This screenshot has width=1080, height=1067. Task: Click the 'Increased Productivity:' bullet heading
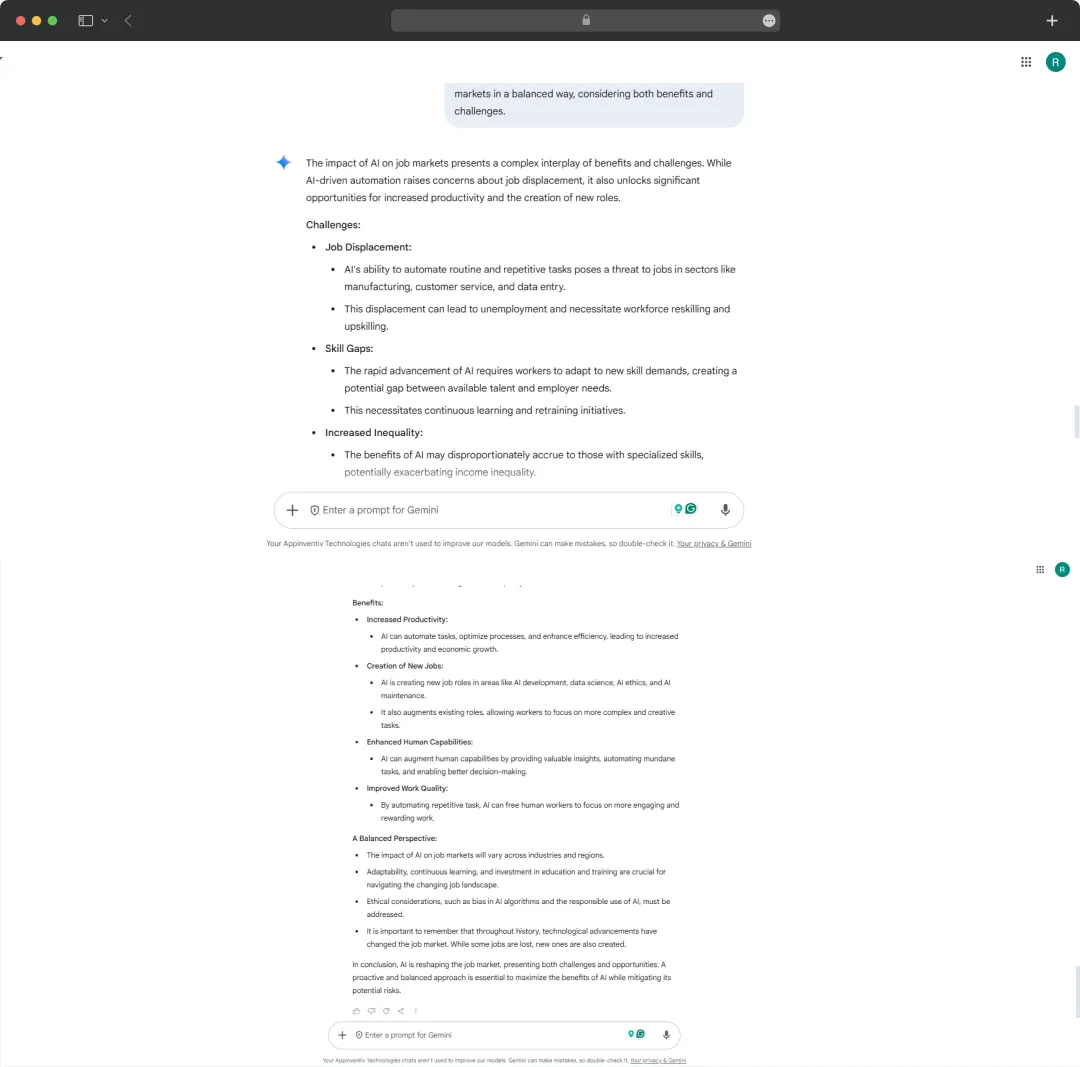tap(407, 619)
